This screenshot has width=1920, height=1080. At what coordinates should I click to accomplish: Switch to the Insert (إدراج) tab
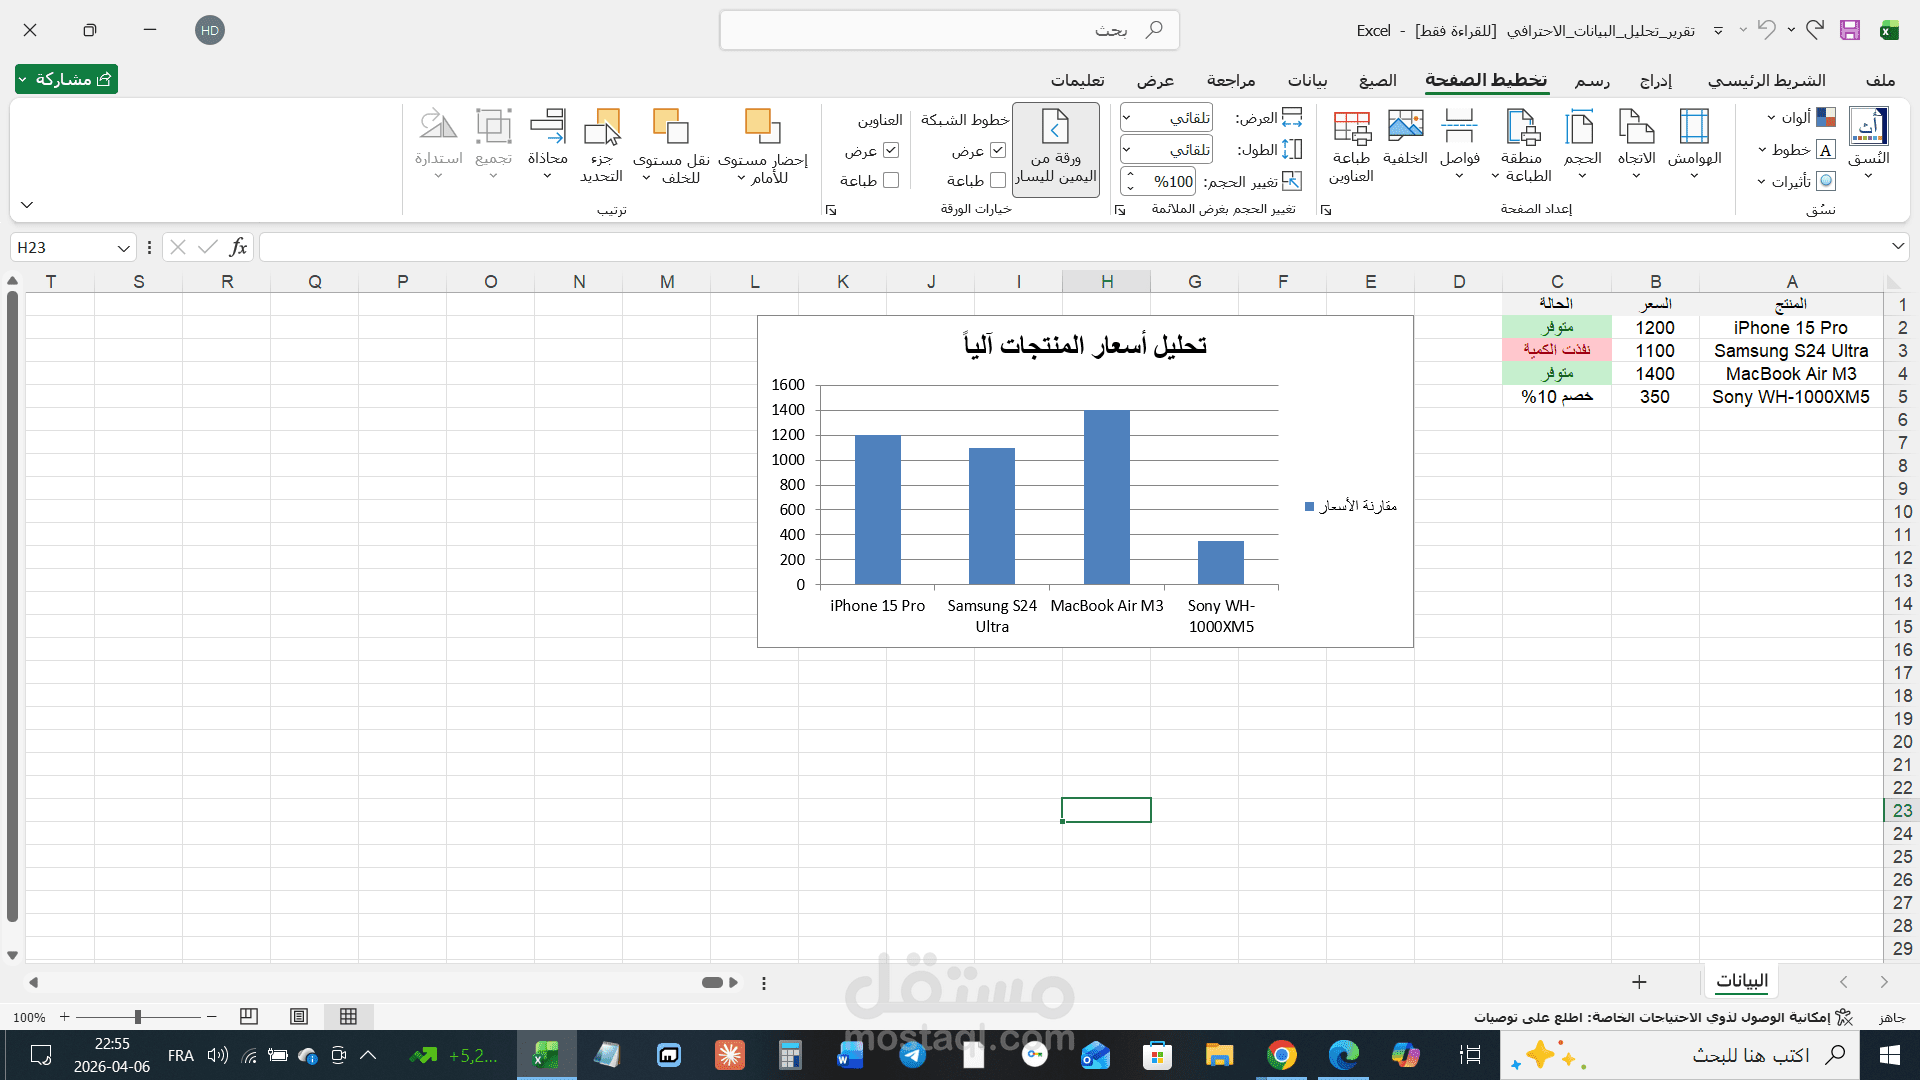tap(1656, 80)
